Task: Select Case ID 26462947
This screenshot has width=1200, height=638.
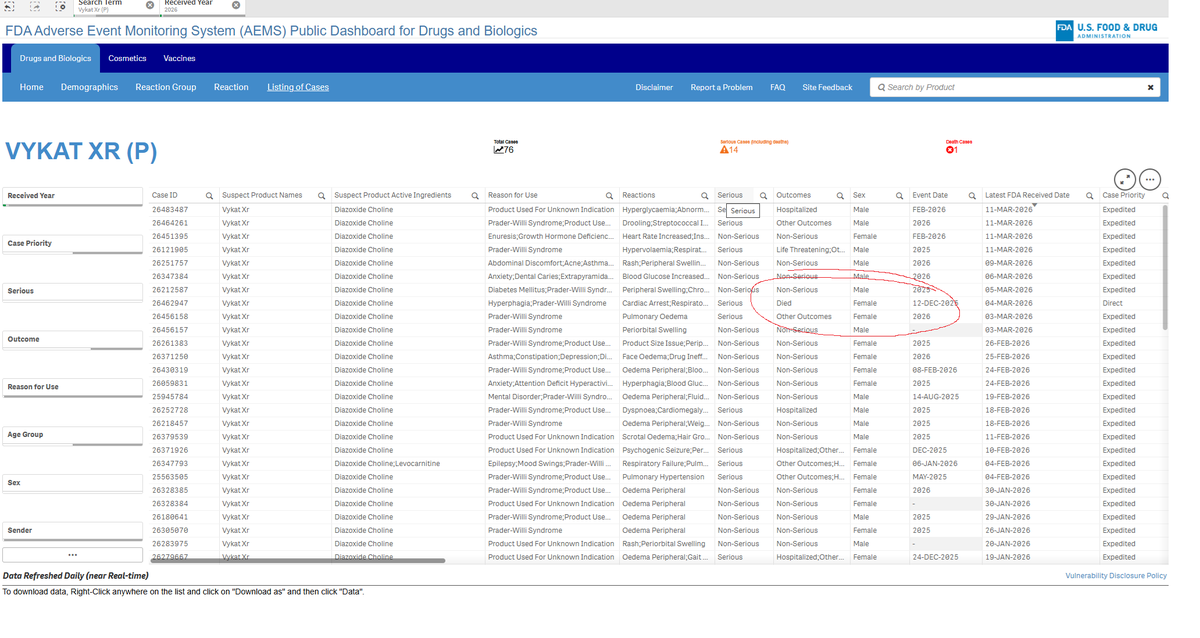Action: tap(170, 303)
